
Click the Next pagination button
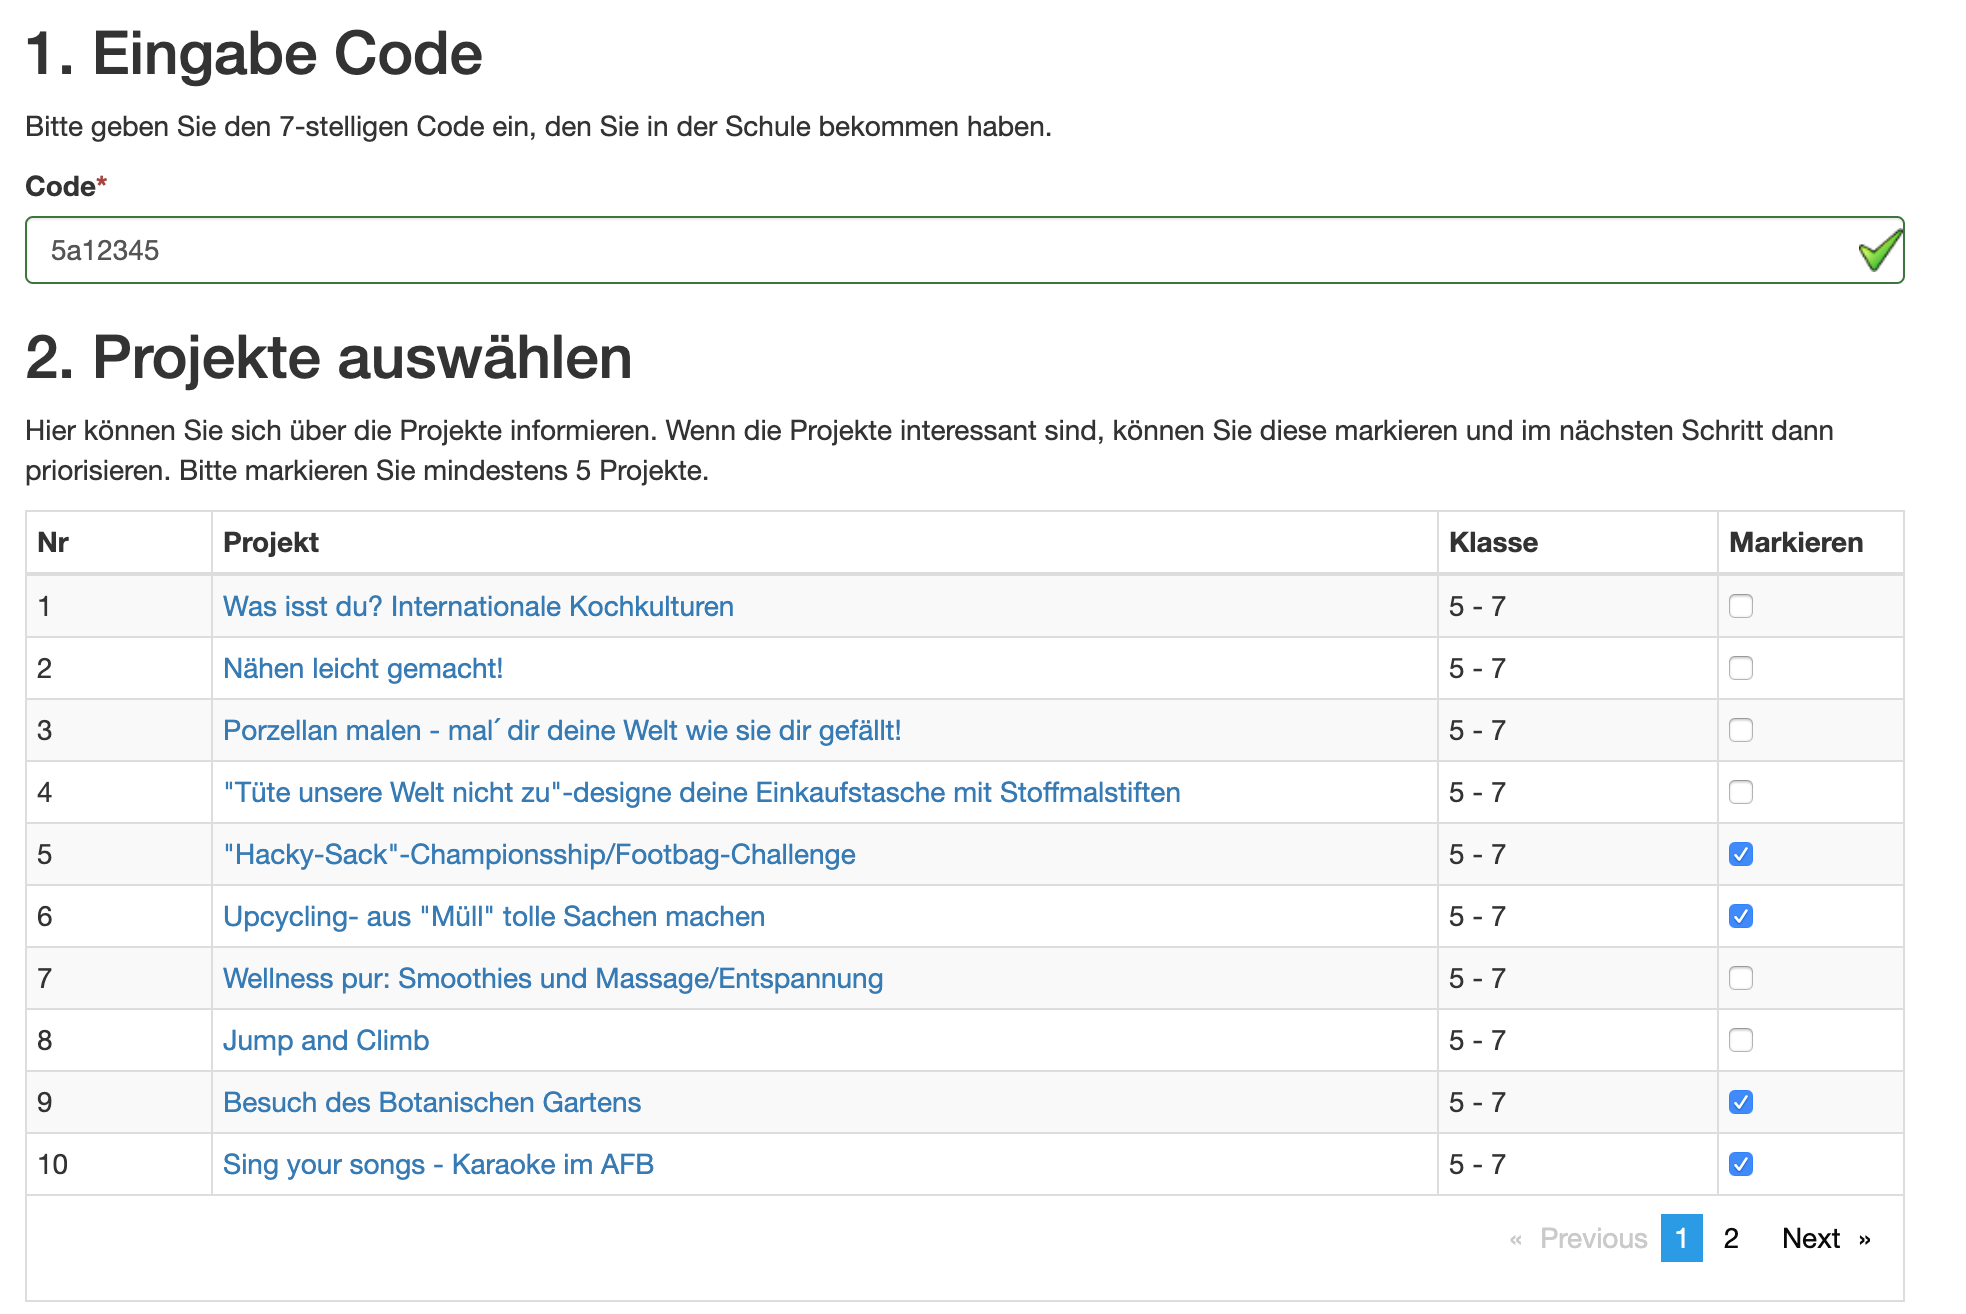(x=1826, y=1238)
